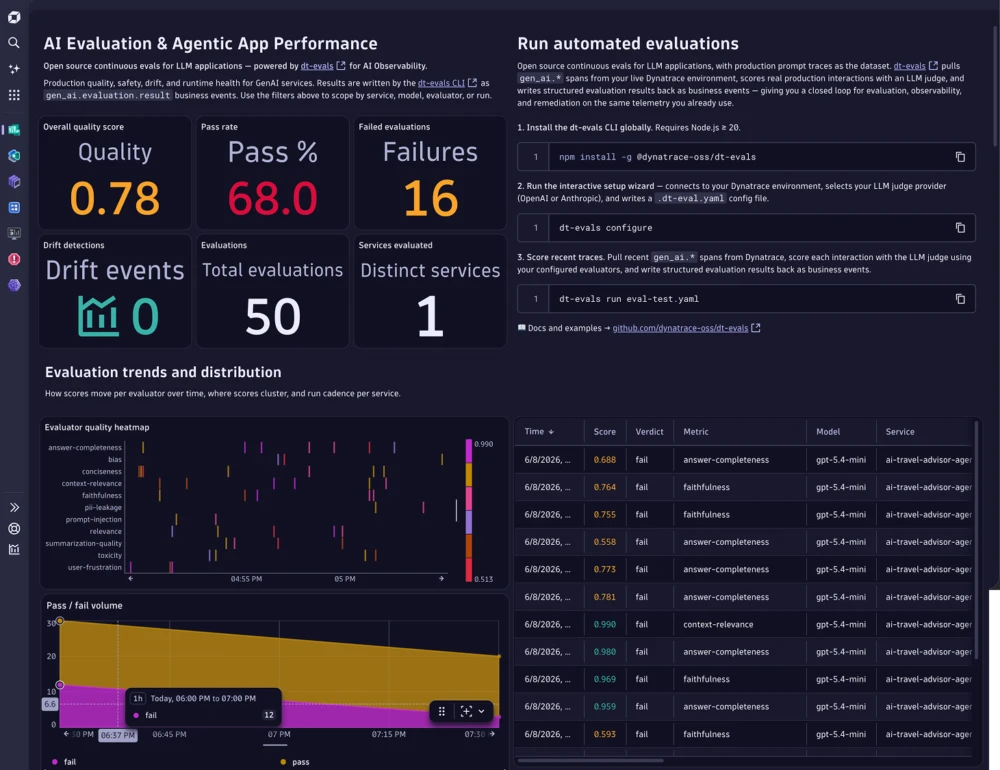Select the Drift events 0 tile
This screenshot has width=1000, height=770.
click(x=115, y=292)
